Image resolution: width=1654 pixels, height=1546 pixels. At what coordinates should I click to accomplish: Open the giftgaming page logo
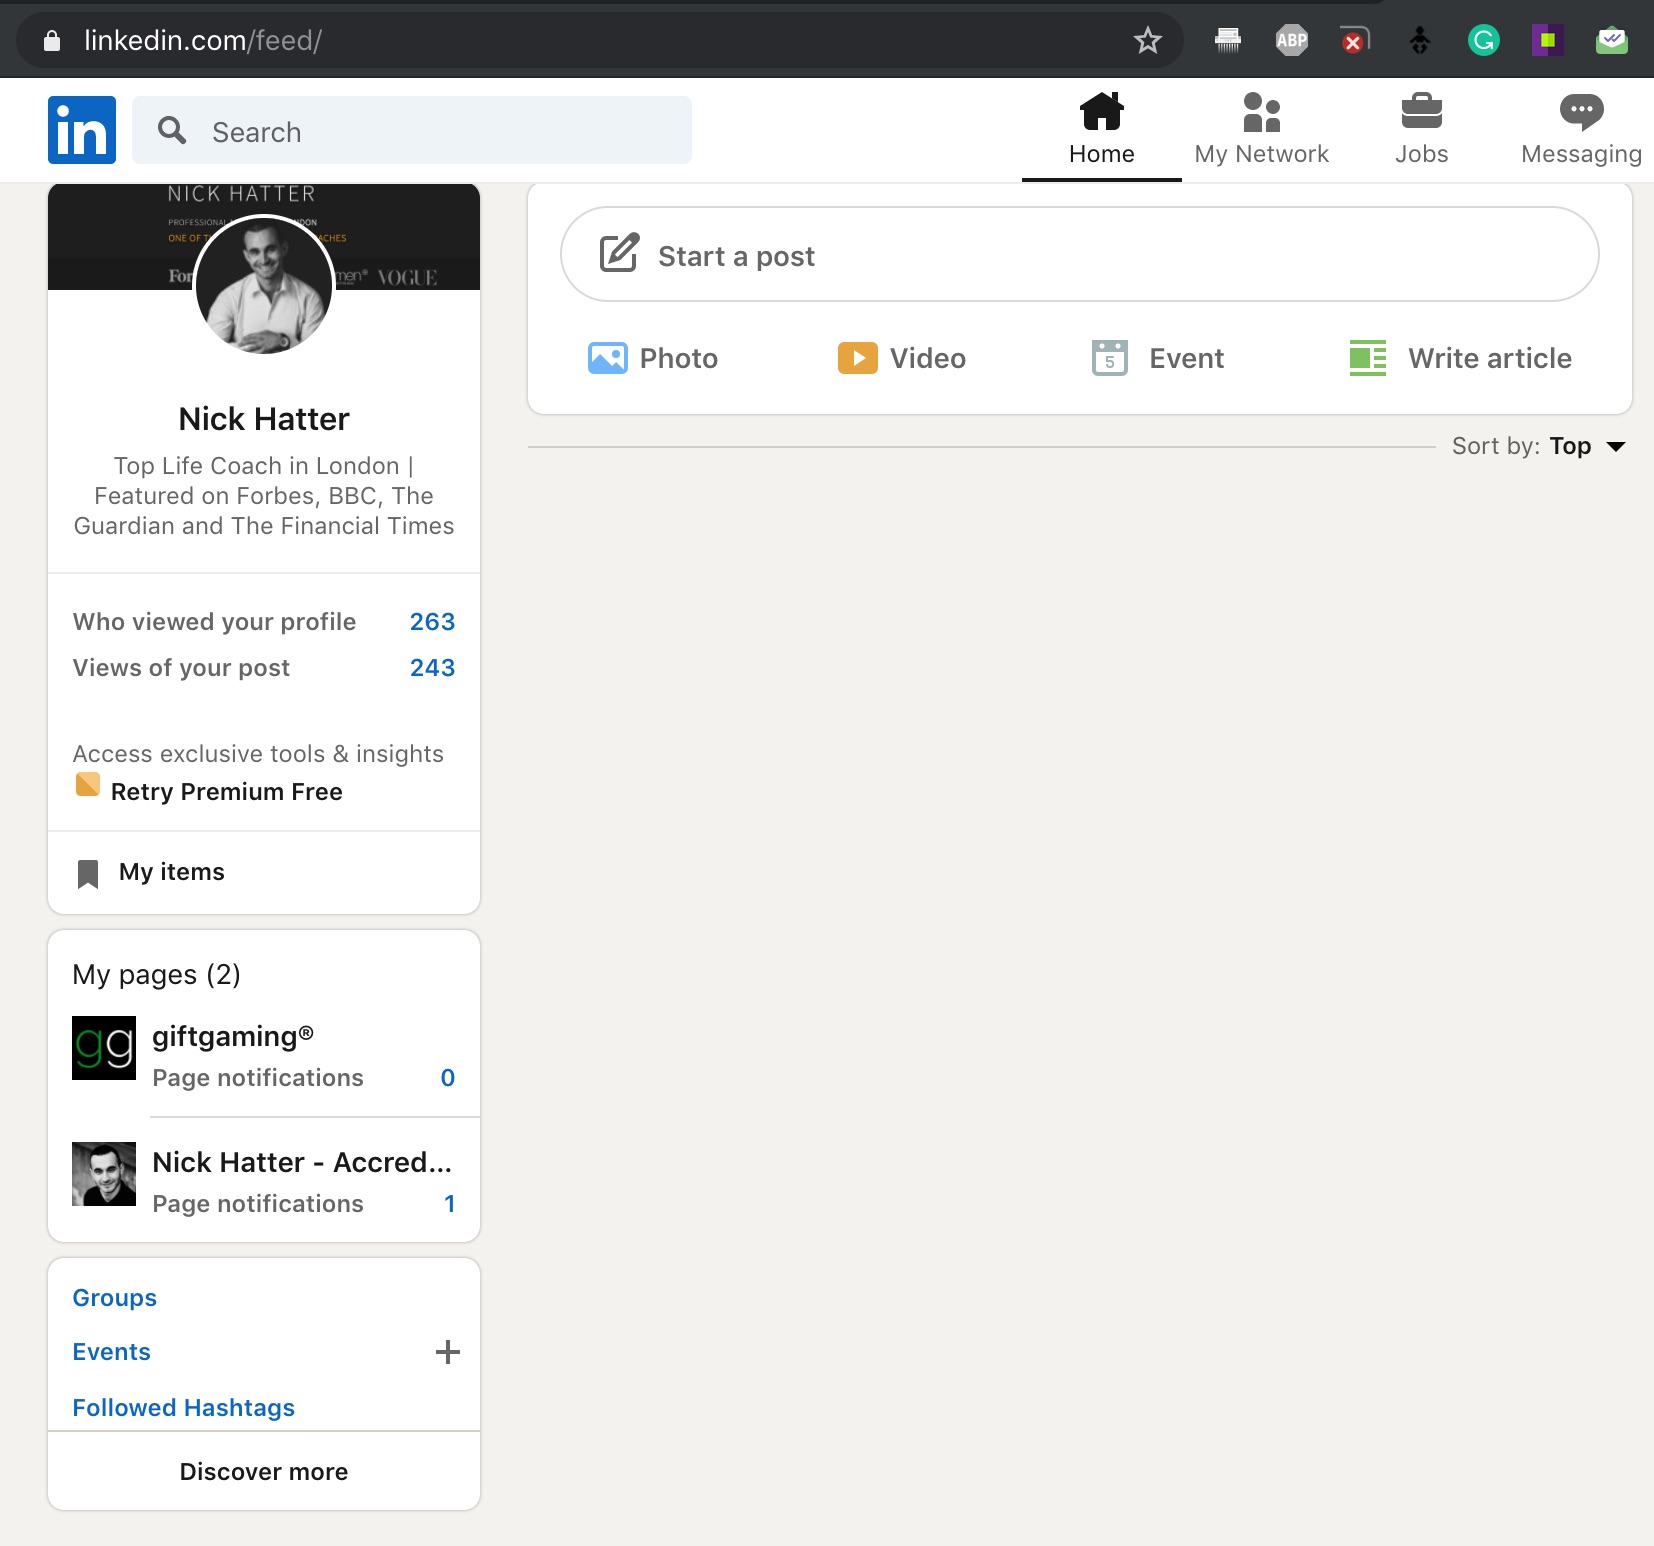coord(104,1048)
